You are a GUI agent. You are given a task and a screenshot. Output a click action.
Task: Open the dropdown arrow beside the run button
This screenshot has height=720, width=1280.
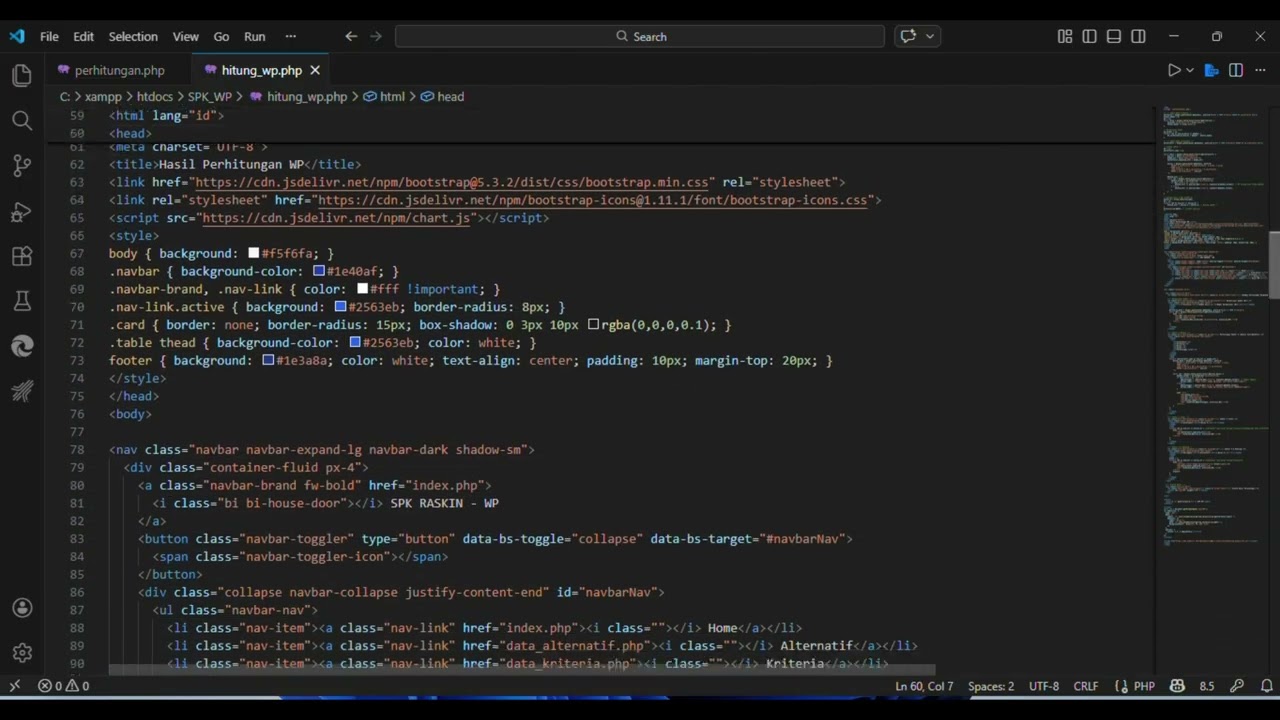[x=1190, y=70]
